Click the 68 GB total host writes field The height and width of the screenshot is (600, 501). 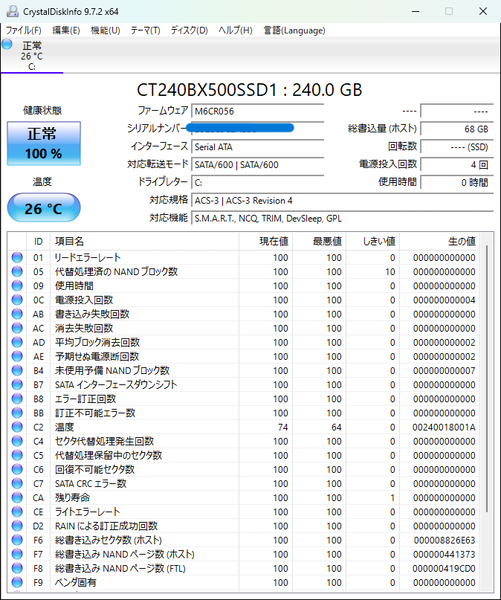[457, 129]
